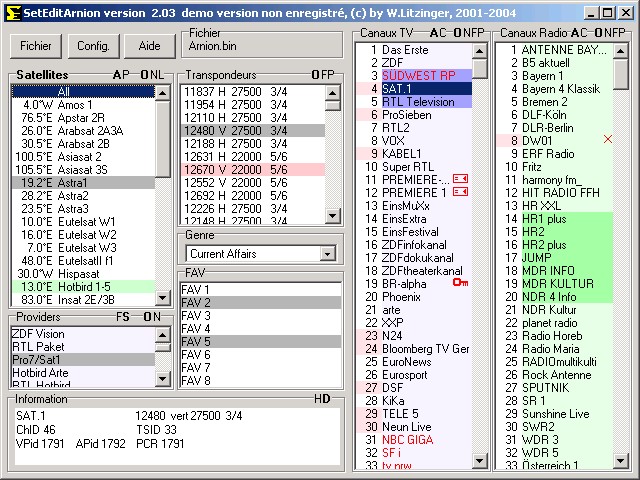The image size is (640, 480).
Task: Click the SetEditArnion icon in the title bar
Action: click(12, 12)
